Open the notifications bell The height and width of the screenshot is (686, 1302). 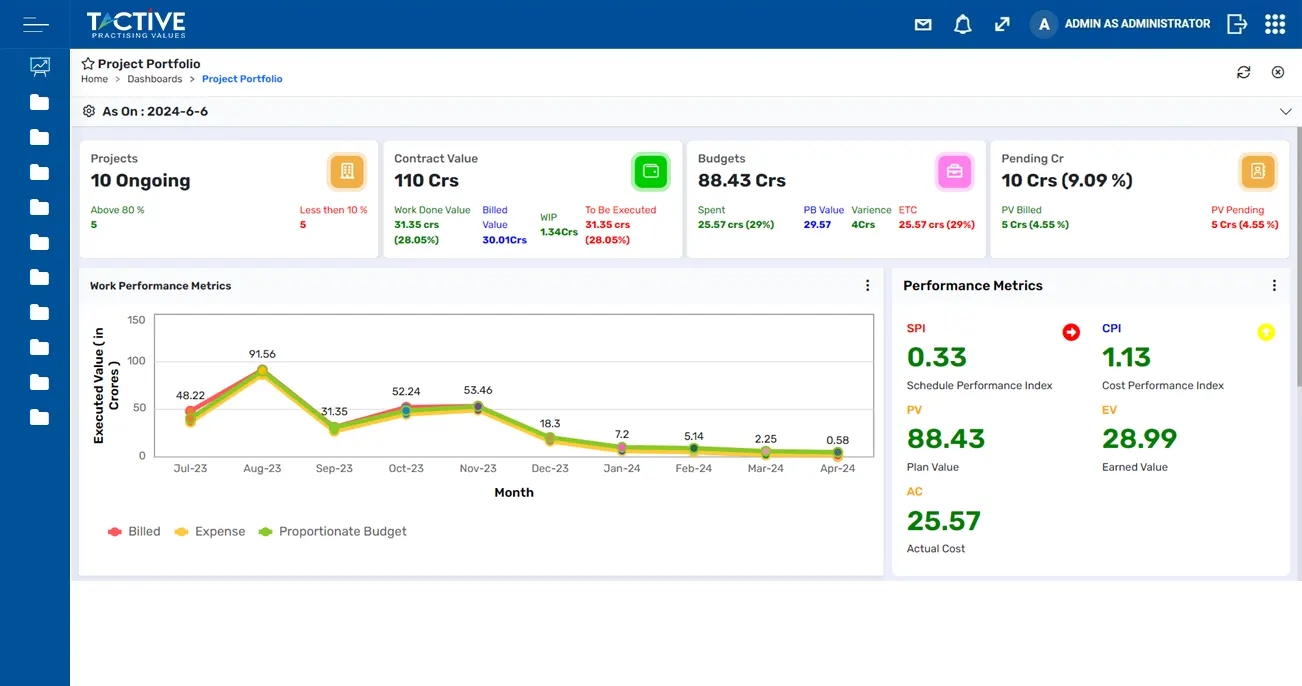pos(962,23)
